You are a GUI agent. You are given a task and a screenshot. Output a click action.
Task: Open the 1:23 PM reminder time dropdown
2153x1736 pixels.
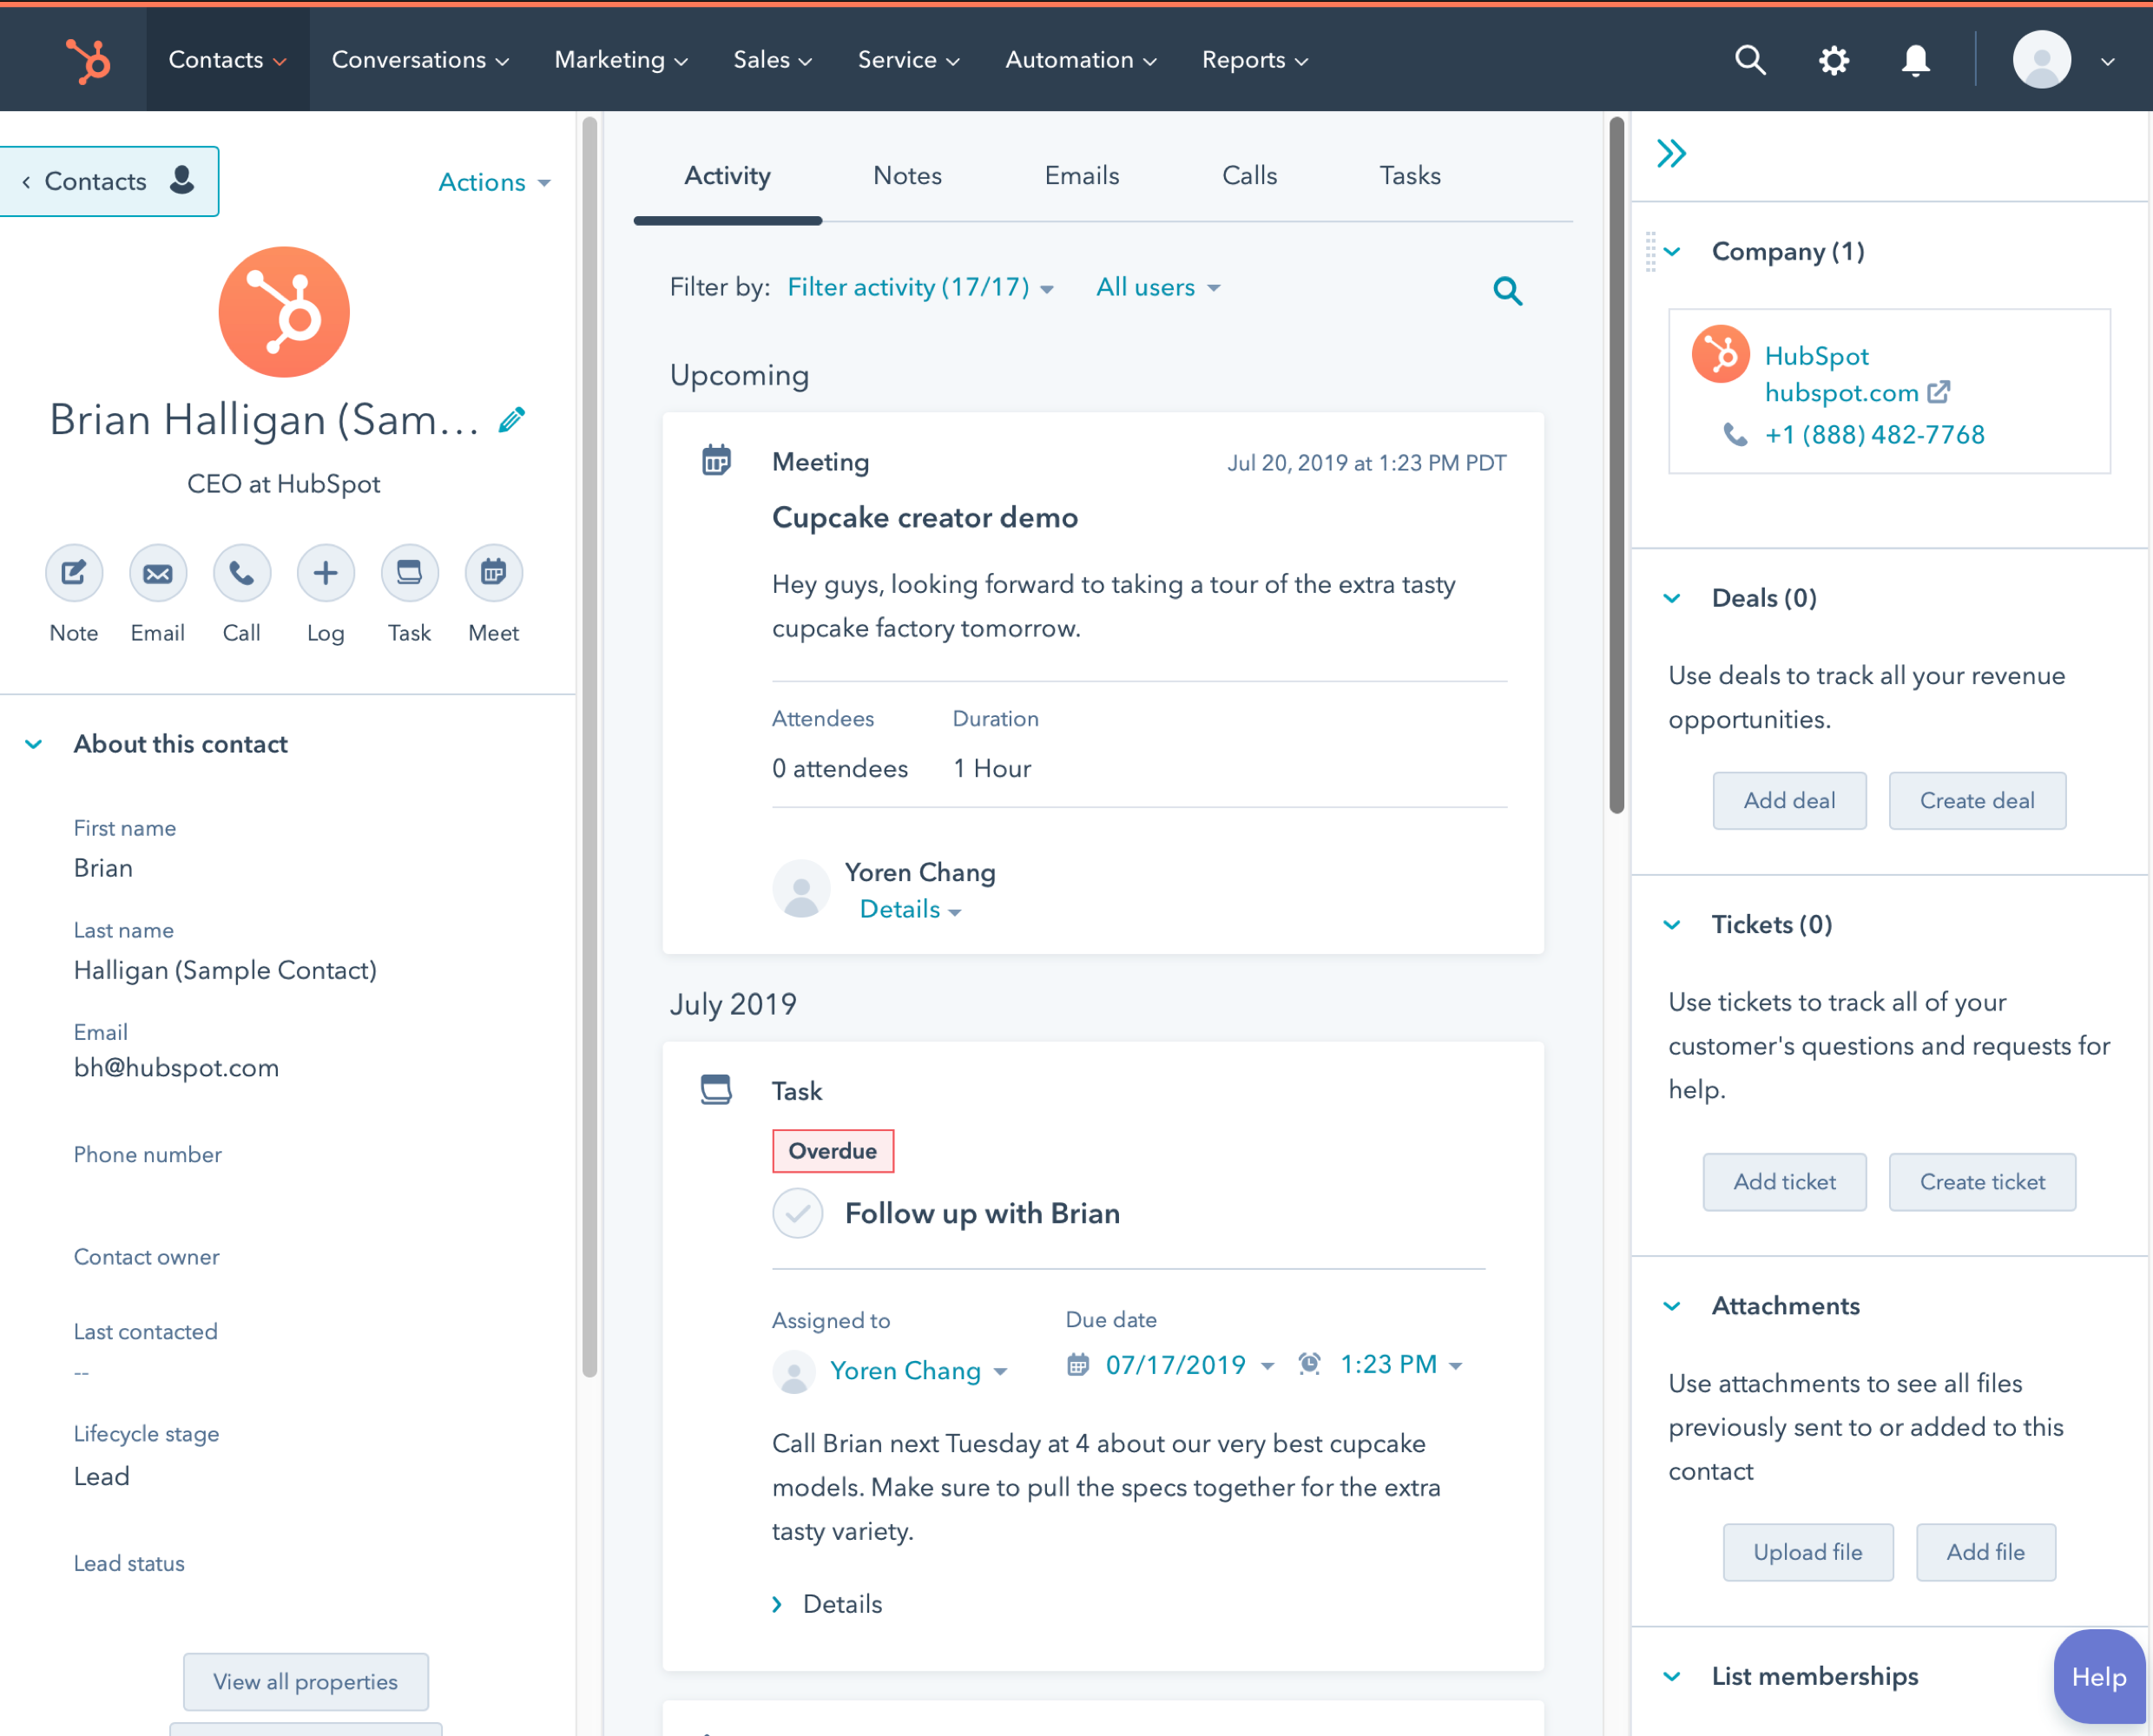click(x=1401, y=1364)
